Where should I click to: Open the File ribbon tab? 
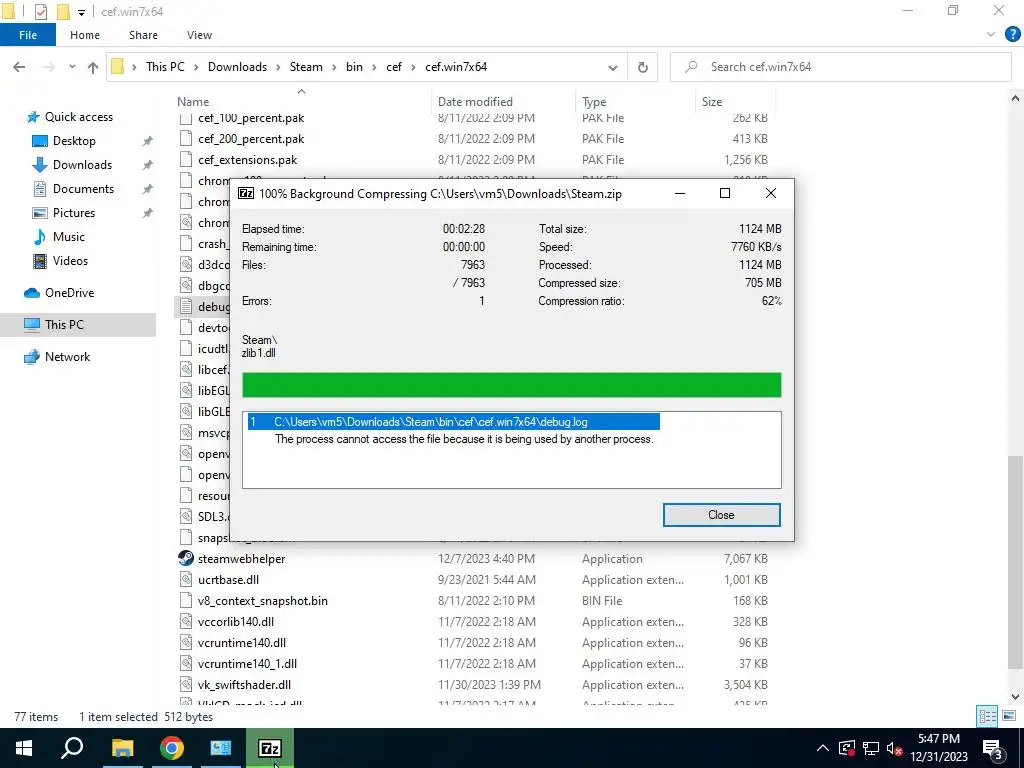[27, 35]
